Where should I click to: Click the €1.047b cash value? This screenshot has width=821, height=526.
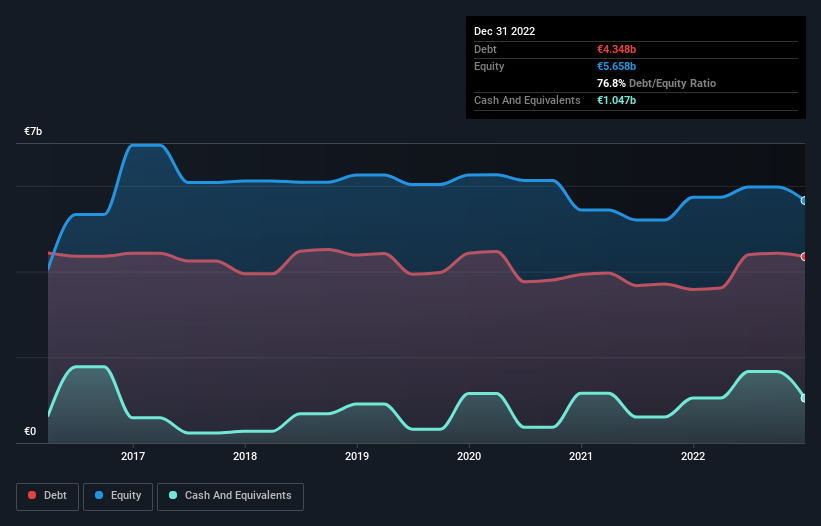click(x=617, y=100)
